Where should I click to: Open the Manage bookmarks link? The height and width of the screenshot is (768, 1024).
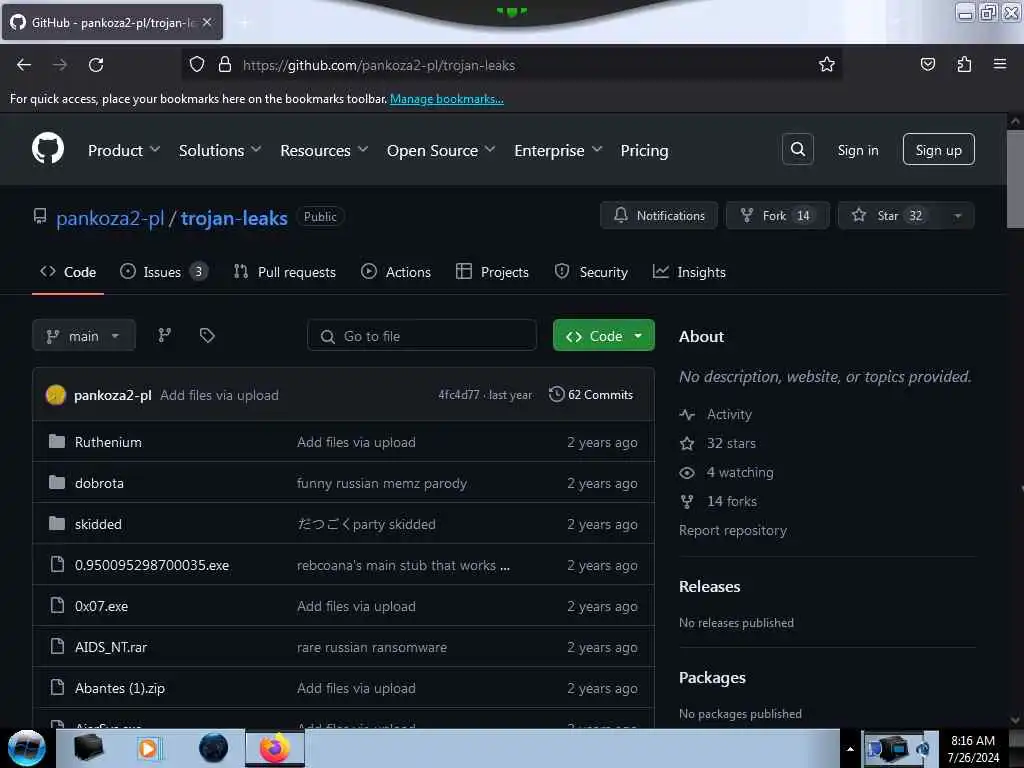[447, 99]
